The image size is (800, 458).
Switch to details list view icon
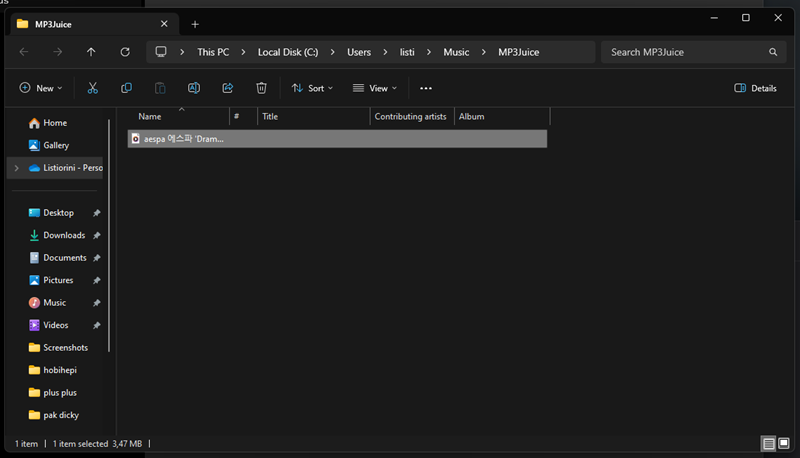click(768, 444)
